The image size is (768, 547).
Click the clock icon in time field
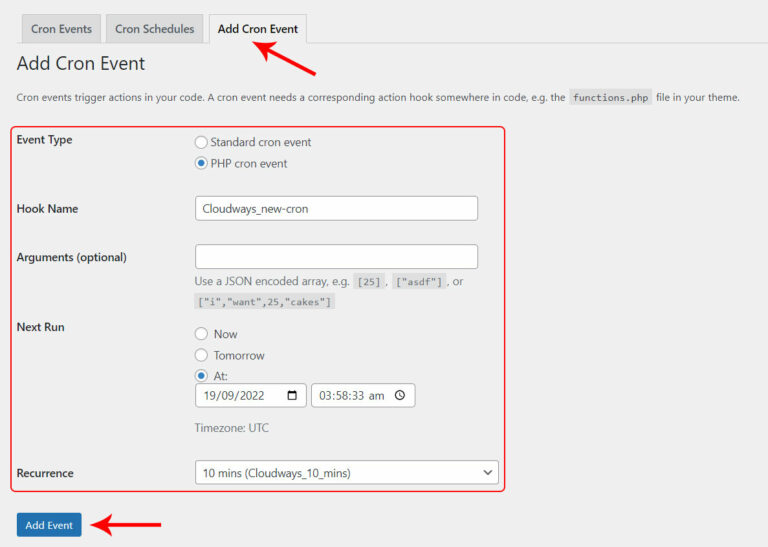tap(400, 395)
